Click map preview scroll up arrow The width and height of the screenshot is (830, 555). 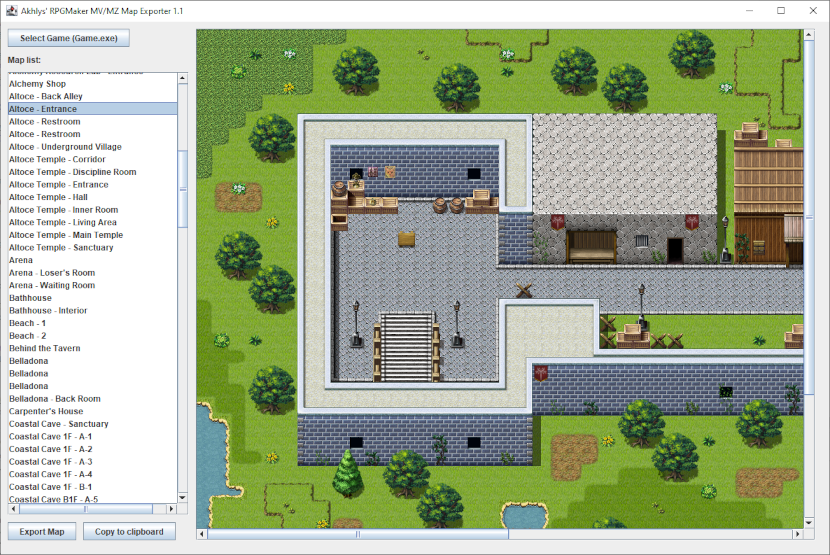point(809,35)
